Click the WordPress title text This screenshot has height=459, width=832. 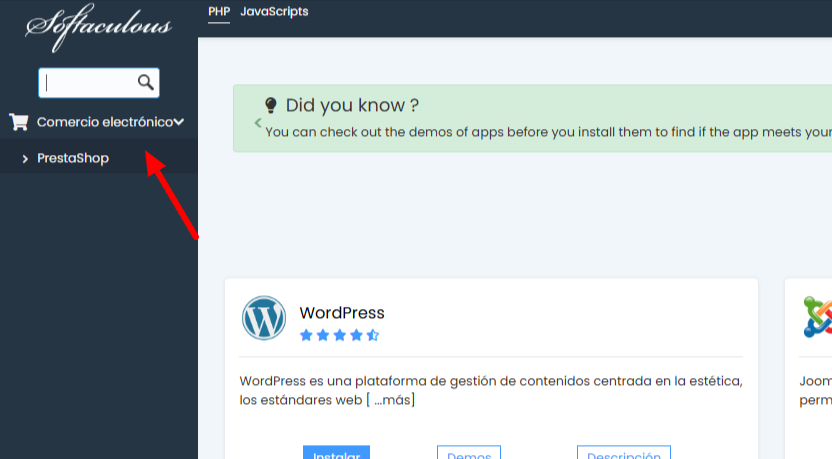coord(342,313)
